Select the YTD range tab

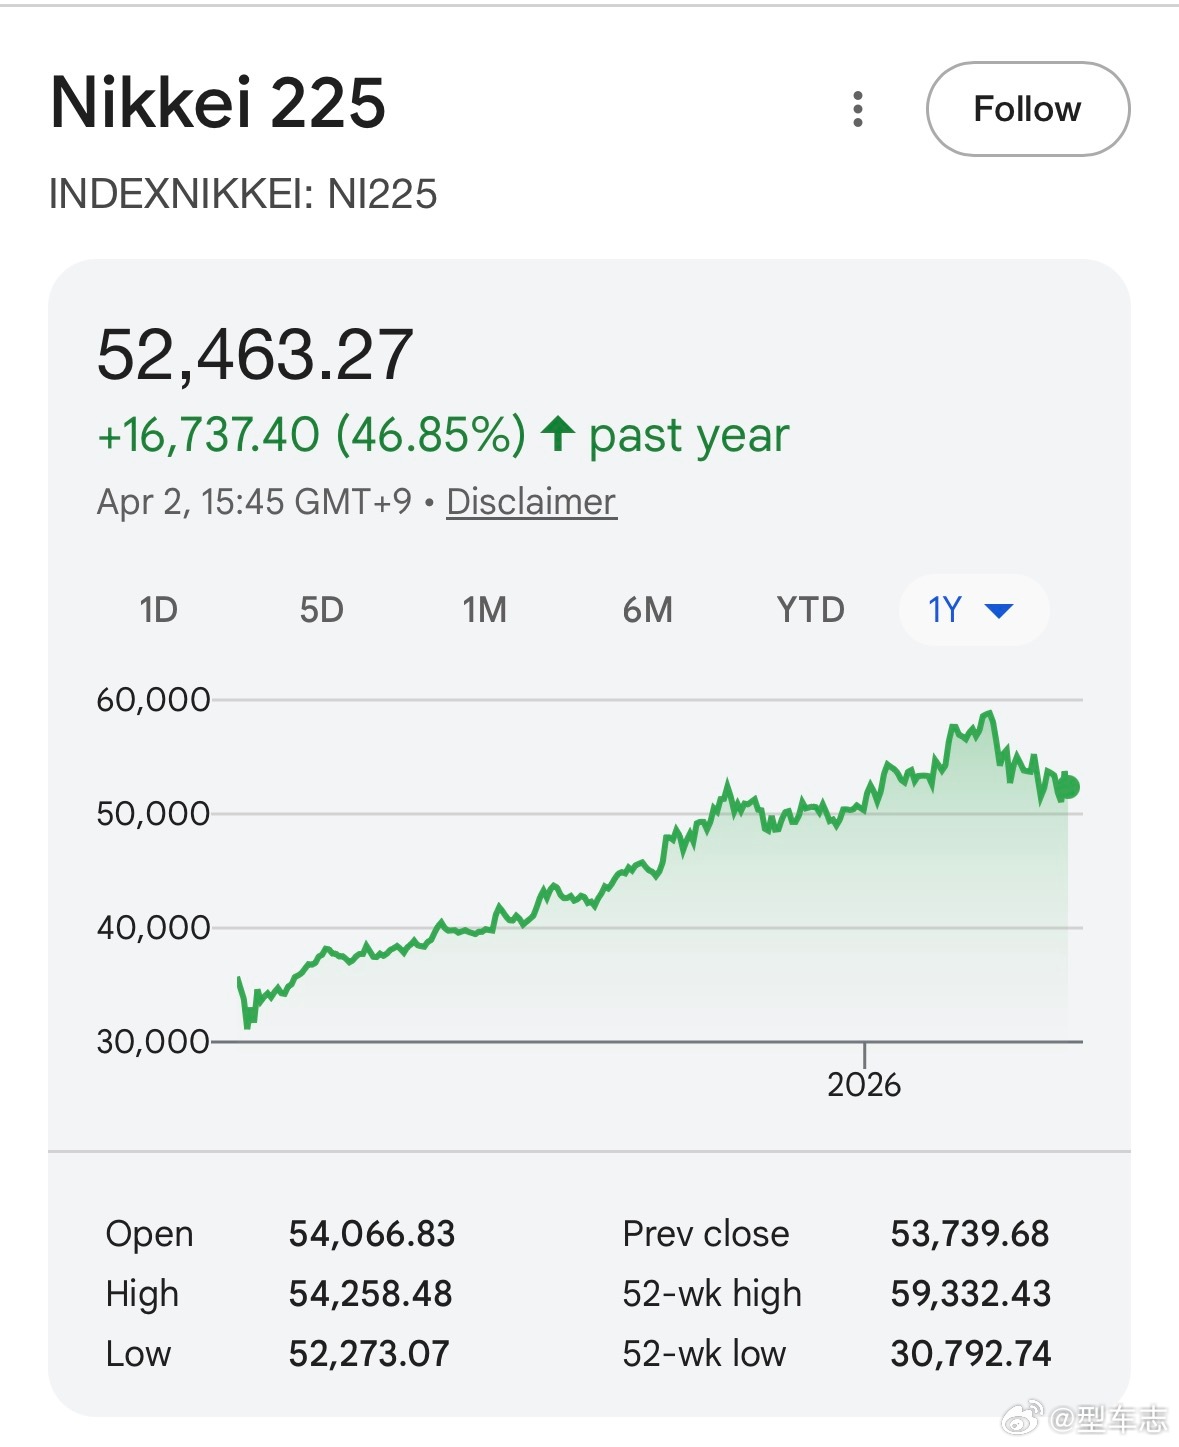coord(810,609)
